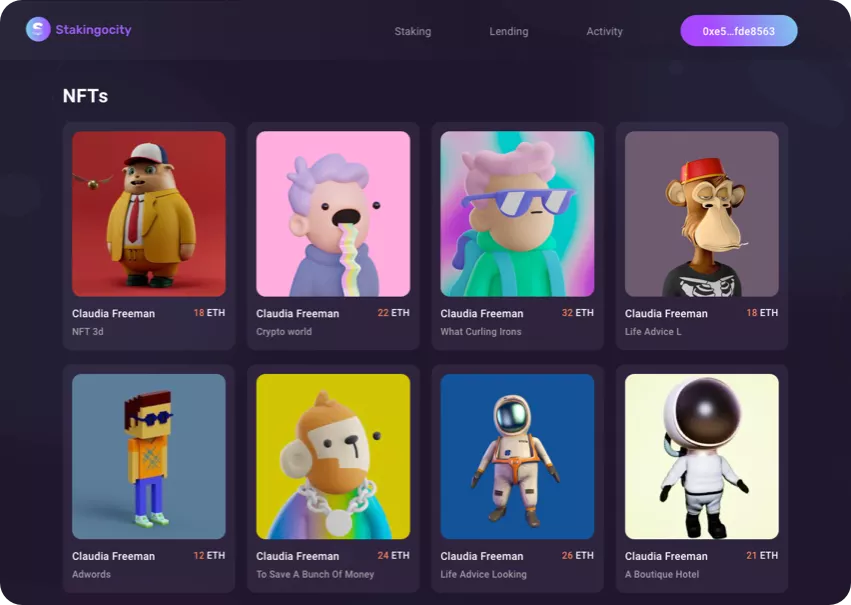The image size is (851, 605).
Task: View the A Boutique Hotel astronaut image
Action: point(701,456)
